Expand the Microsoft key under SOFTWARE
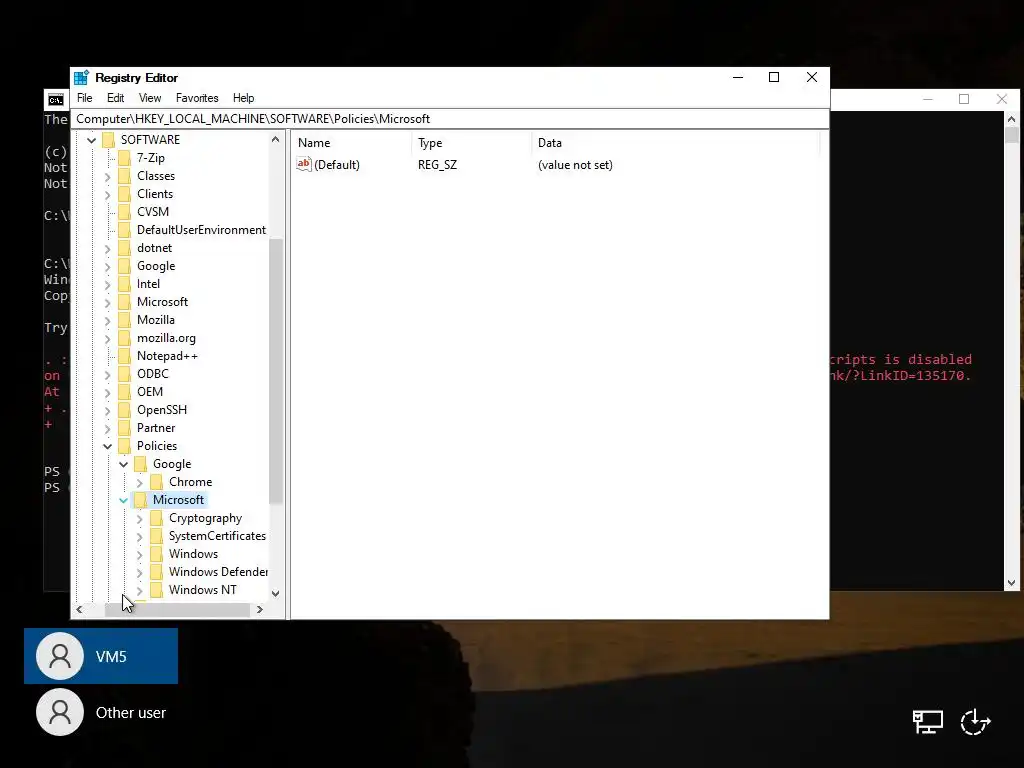 point(108,302)
